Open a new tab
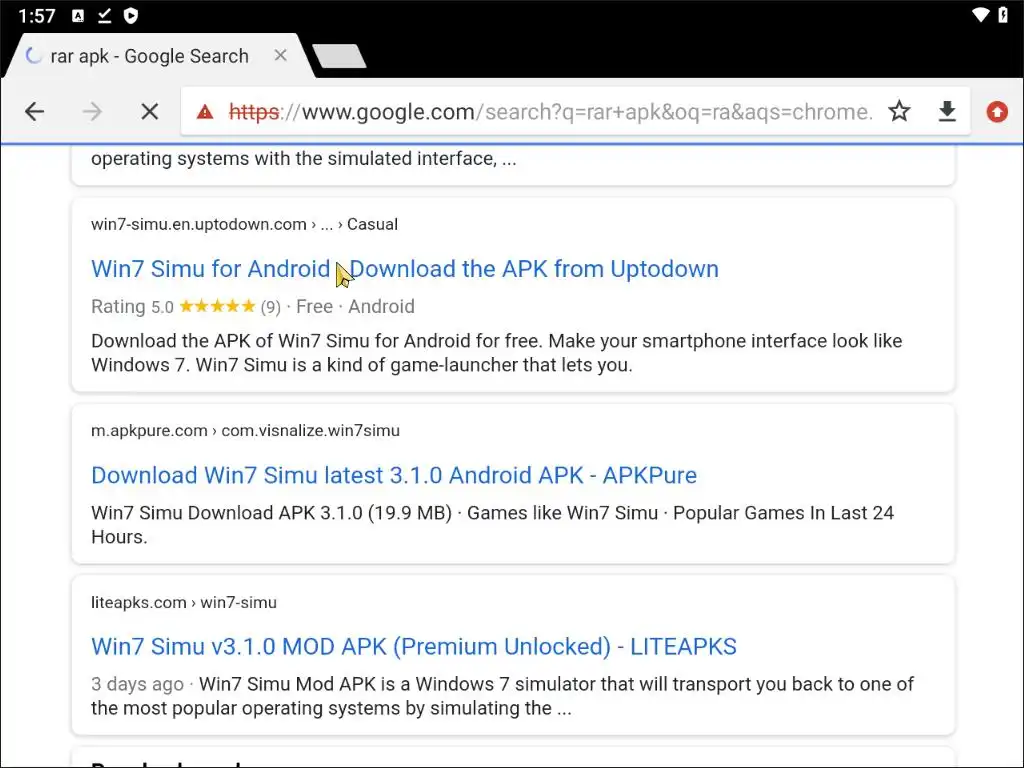 coord(339,56)
